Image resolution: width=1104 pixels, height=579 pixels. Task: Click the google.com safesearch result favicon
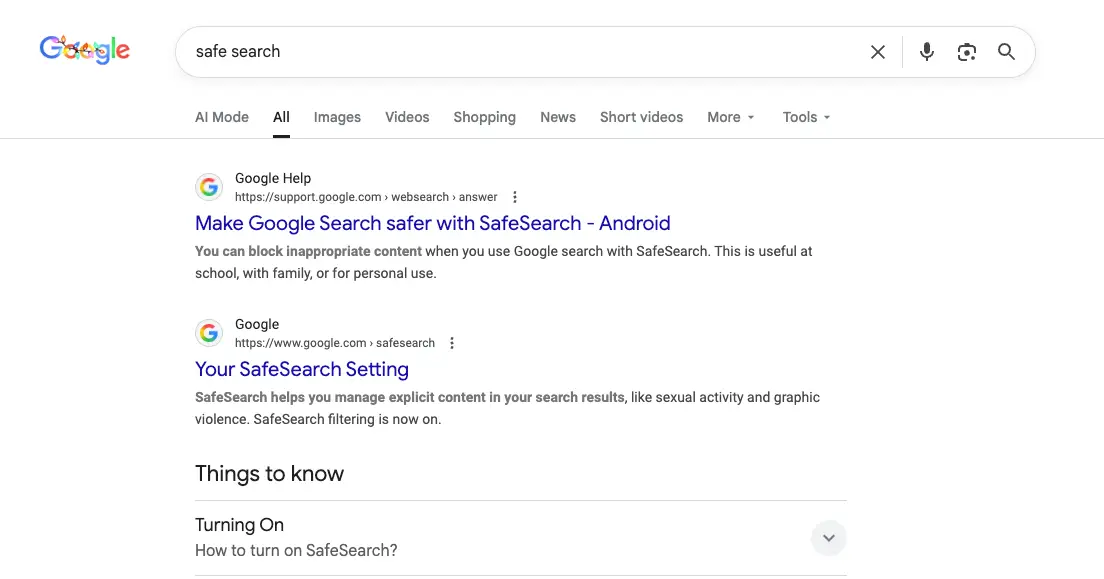tap(209, 332)
